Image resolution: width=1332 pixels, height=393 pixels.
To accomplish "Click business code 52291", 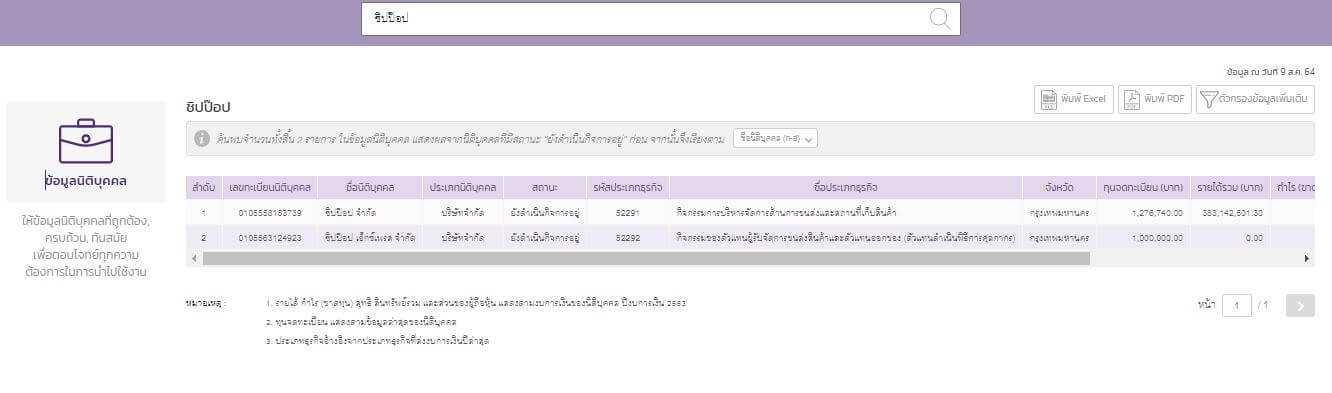I will click(x=628, y=213).
